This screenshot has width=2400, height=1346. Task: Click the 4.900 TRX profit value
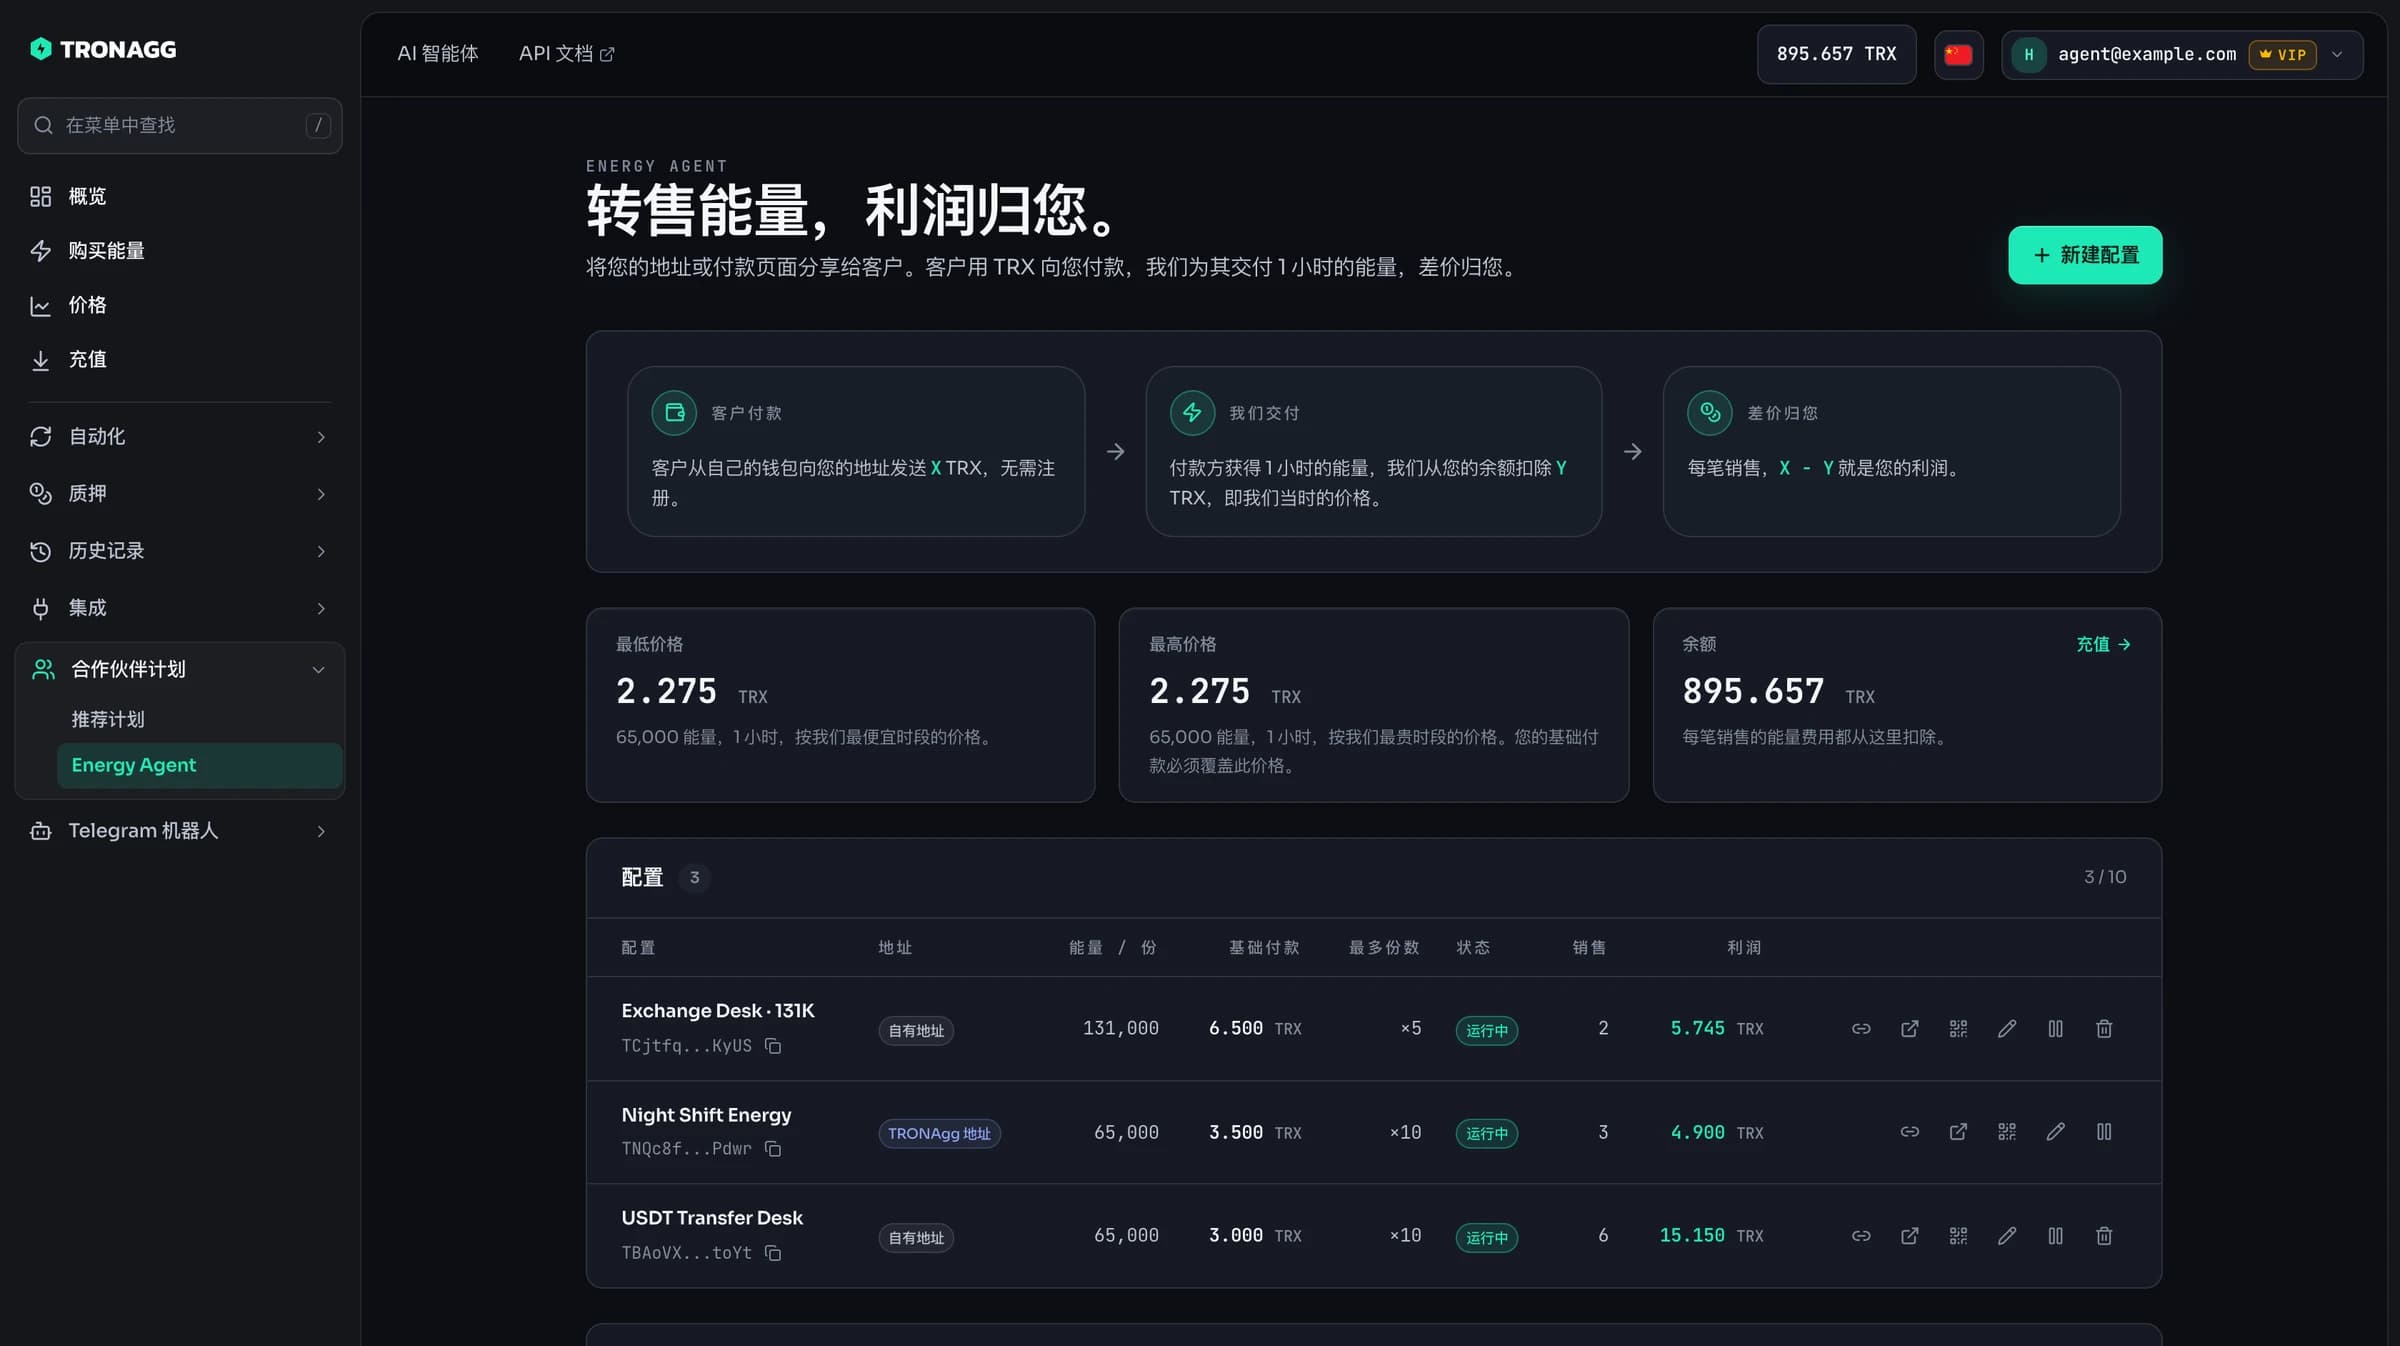[x=1717, y=1133]
